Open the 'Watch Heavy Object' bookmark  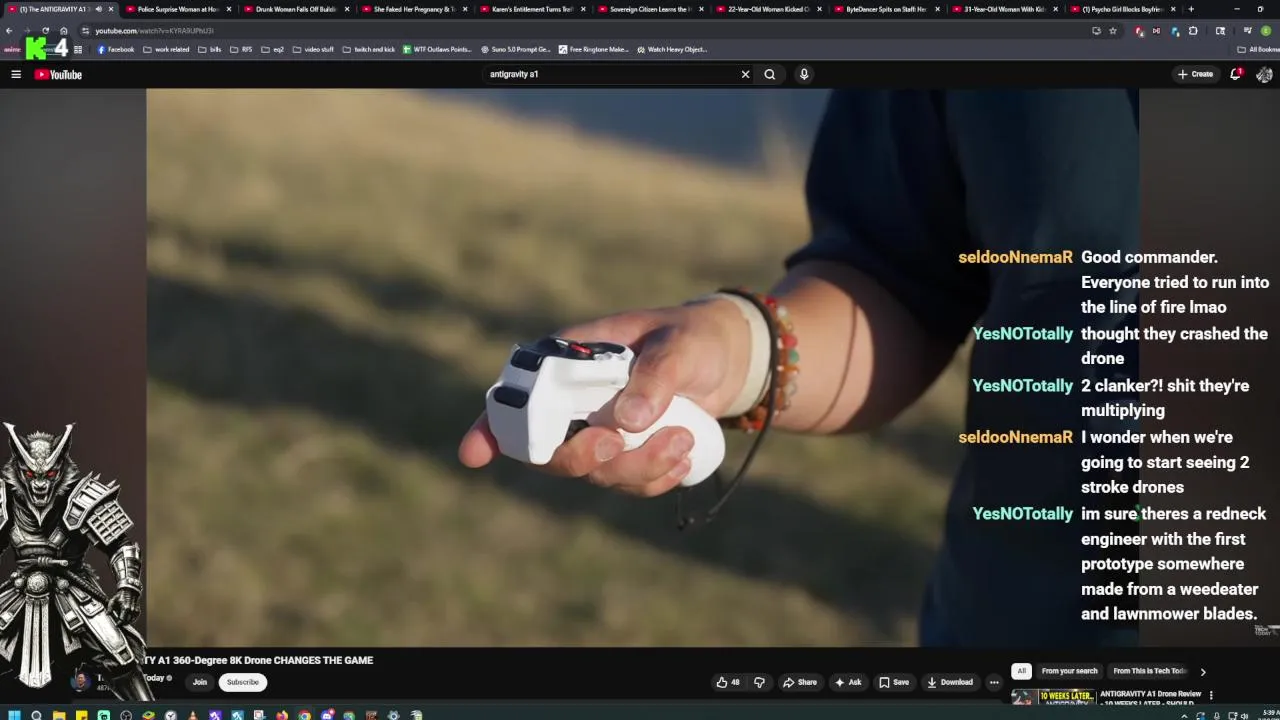pyautogui.click(x=672, y=49)
